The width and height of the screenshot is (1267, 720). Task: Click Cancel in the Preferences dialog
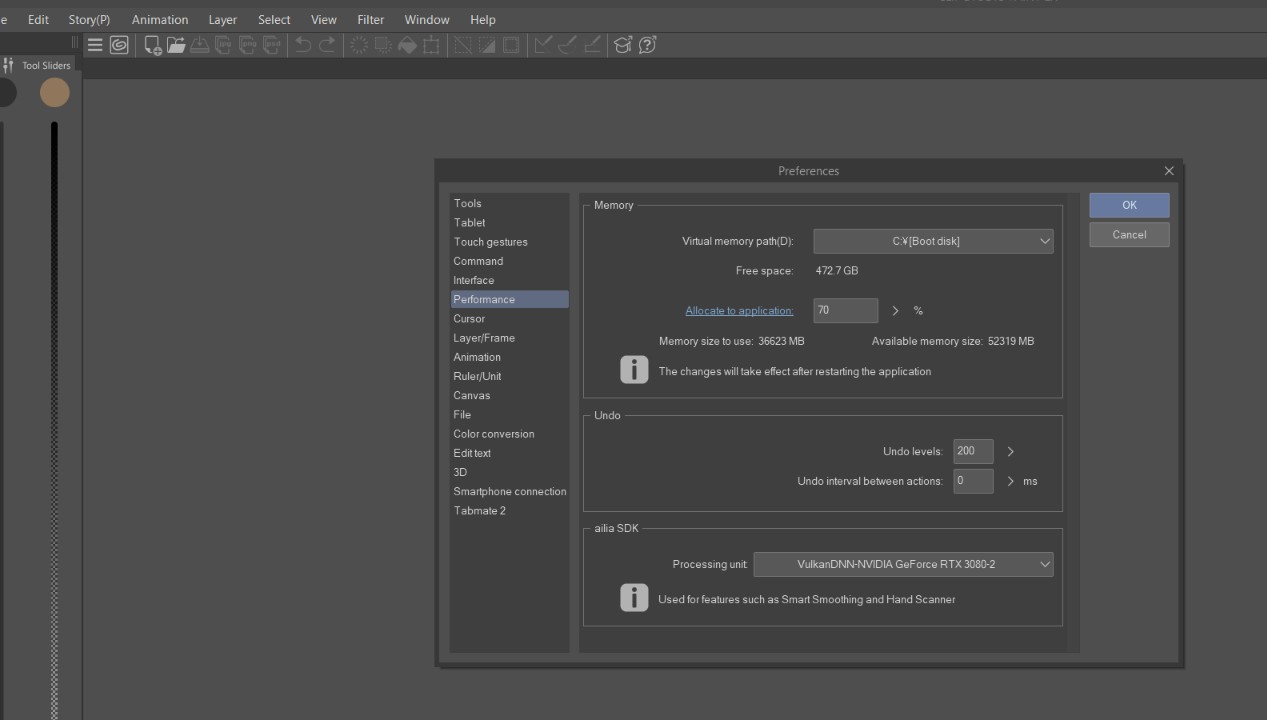(1129, 235)
